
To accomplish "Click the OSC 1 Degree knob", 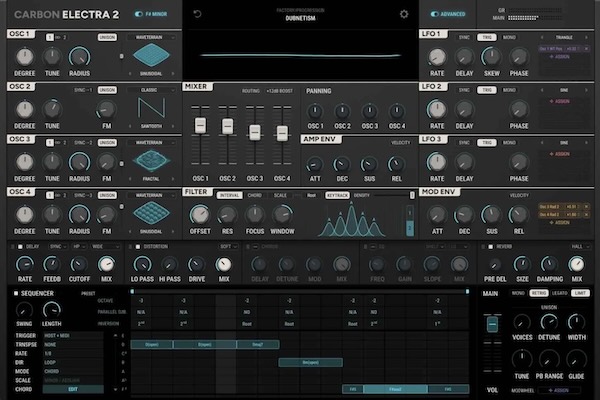I will tap(24, 57).
